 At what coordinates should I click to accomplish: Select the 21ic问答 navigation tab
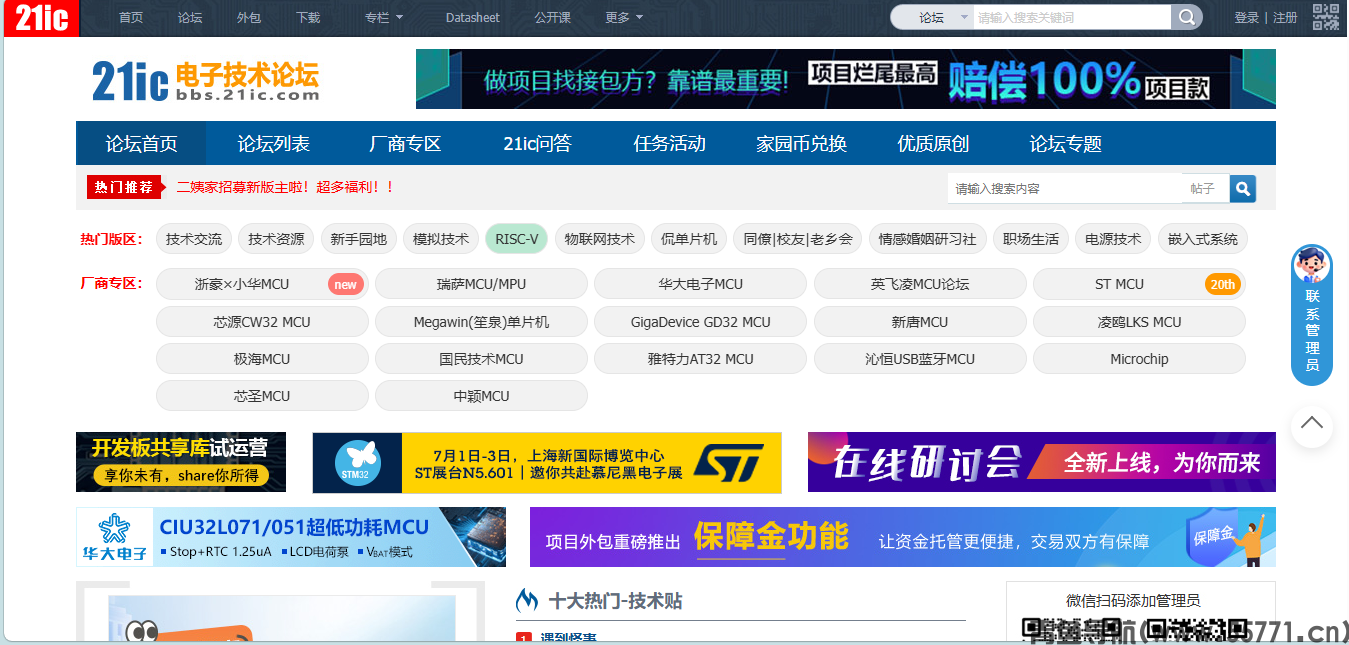click(537, 143)
